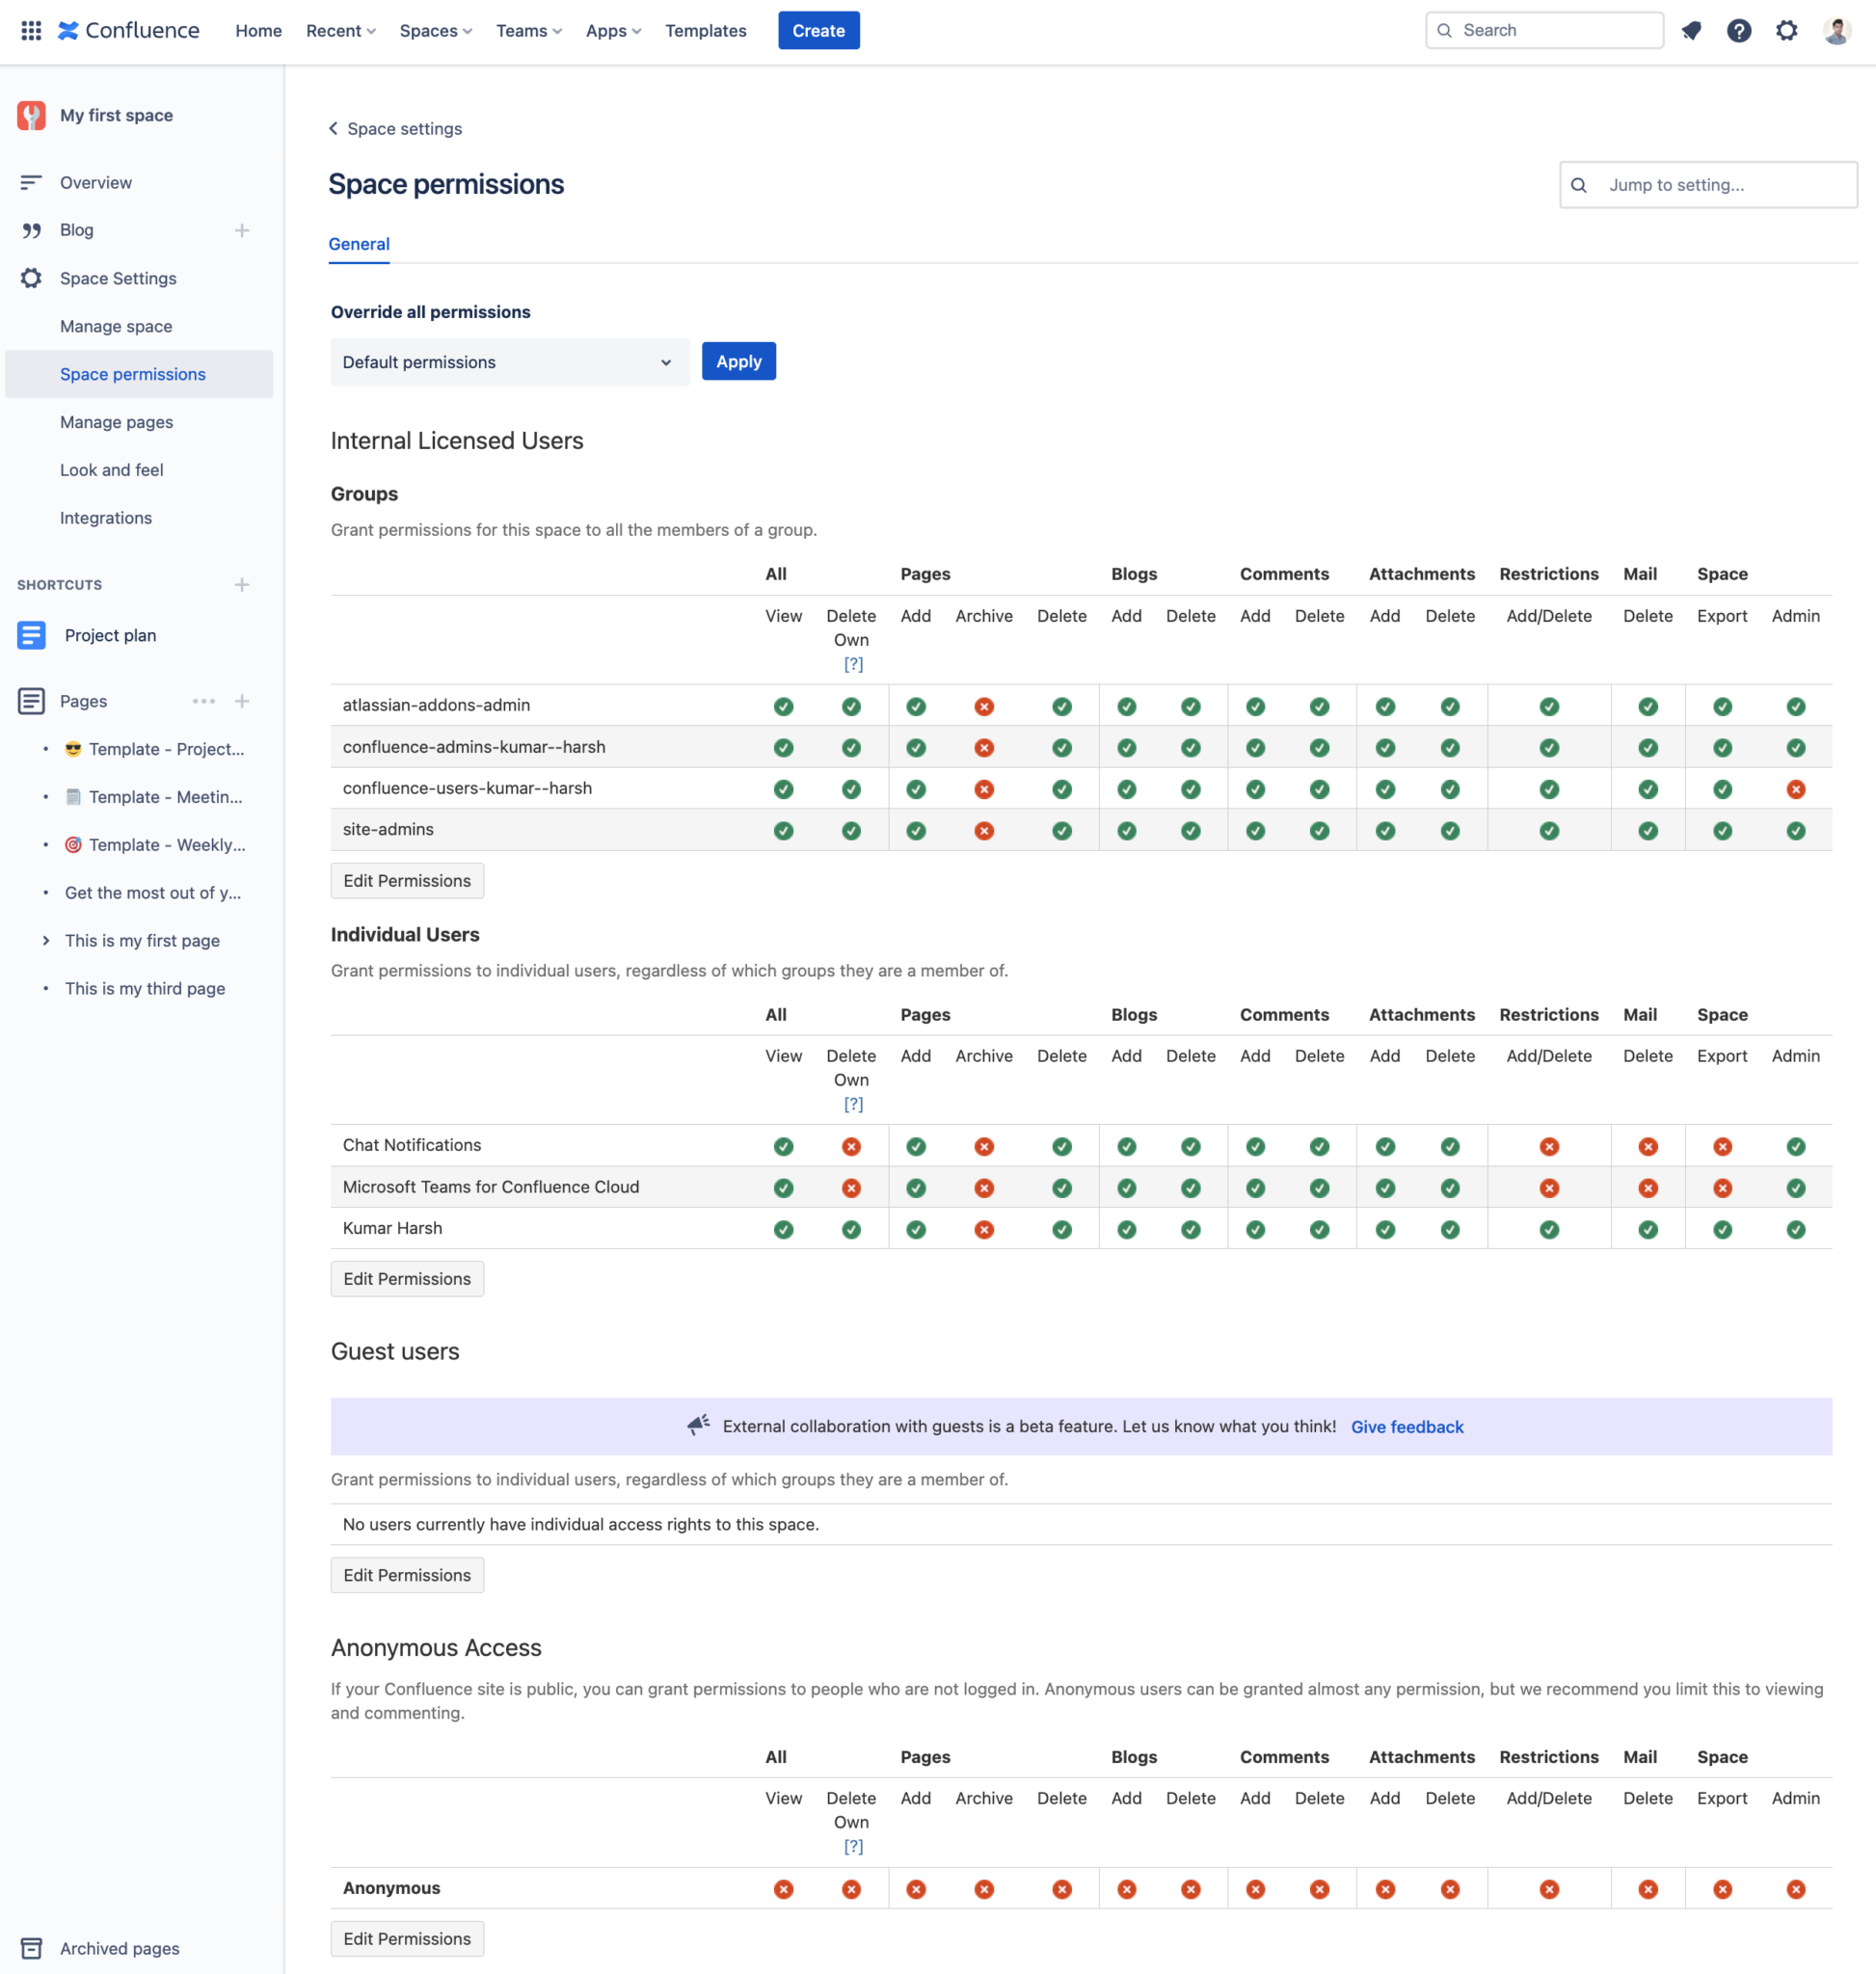Click the more options dots next to Pages
The image size is (1876, 1974).
[x=204, y=701]
